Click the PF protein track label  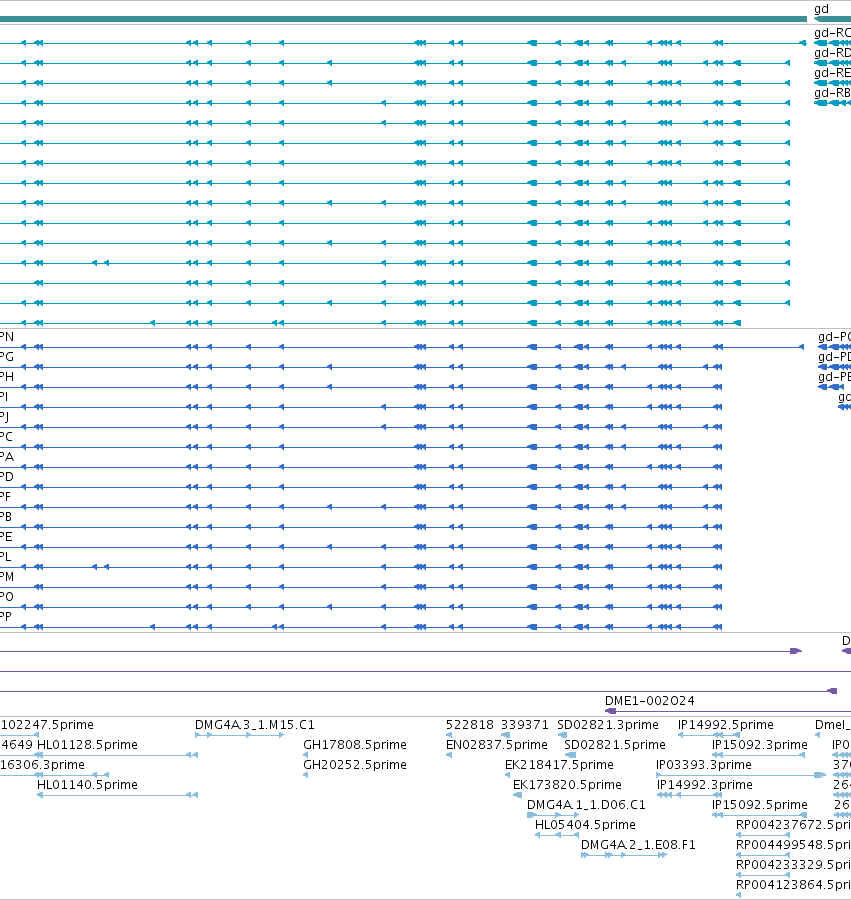tap(6, 497)
